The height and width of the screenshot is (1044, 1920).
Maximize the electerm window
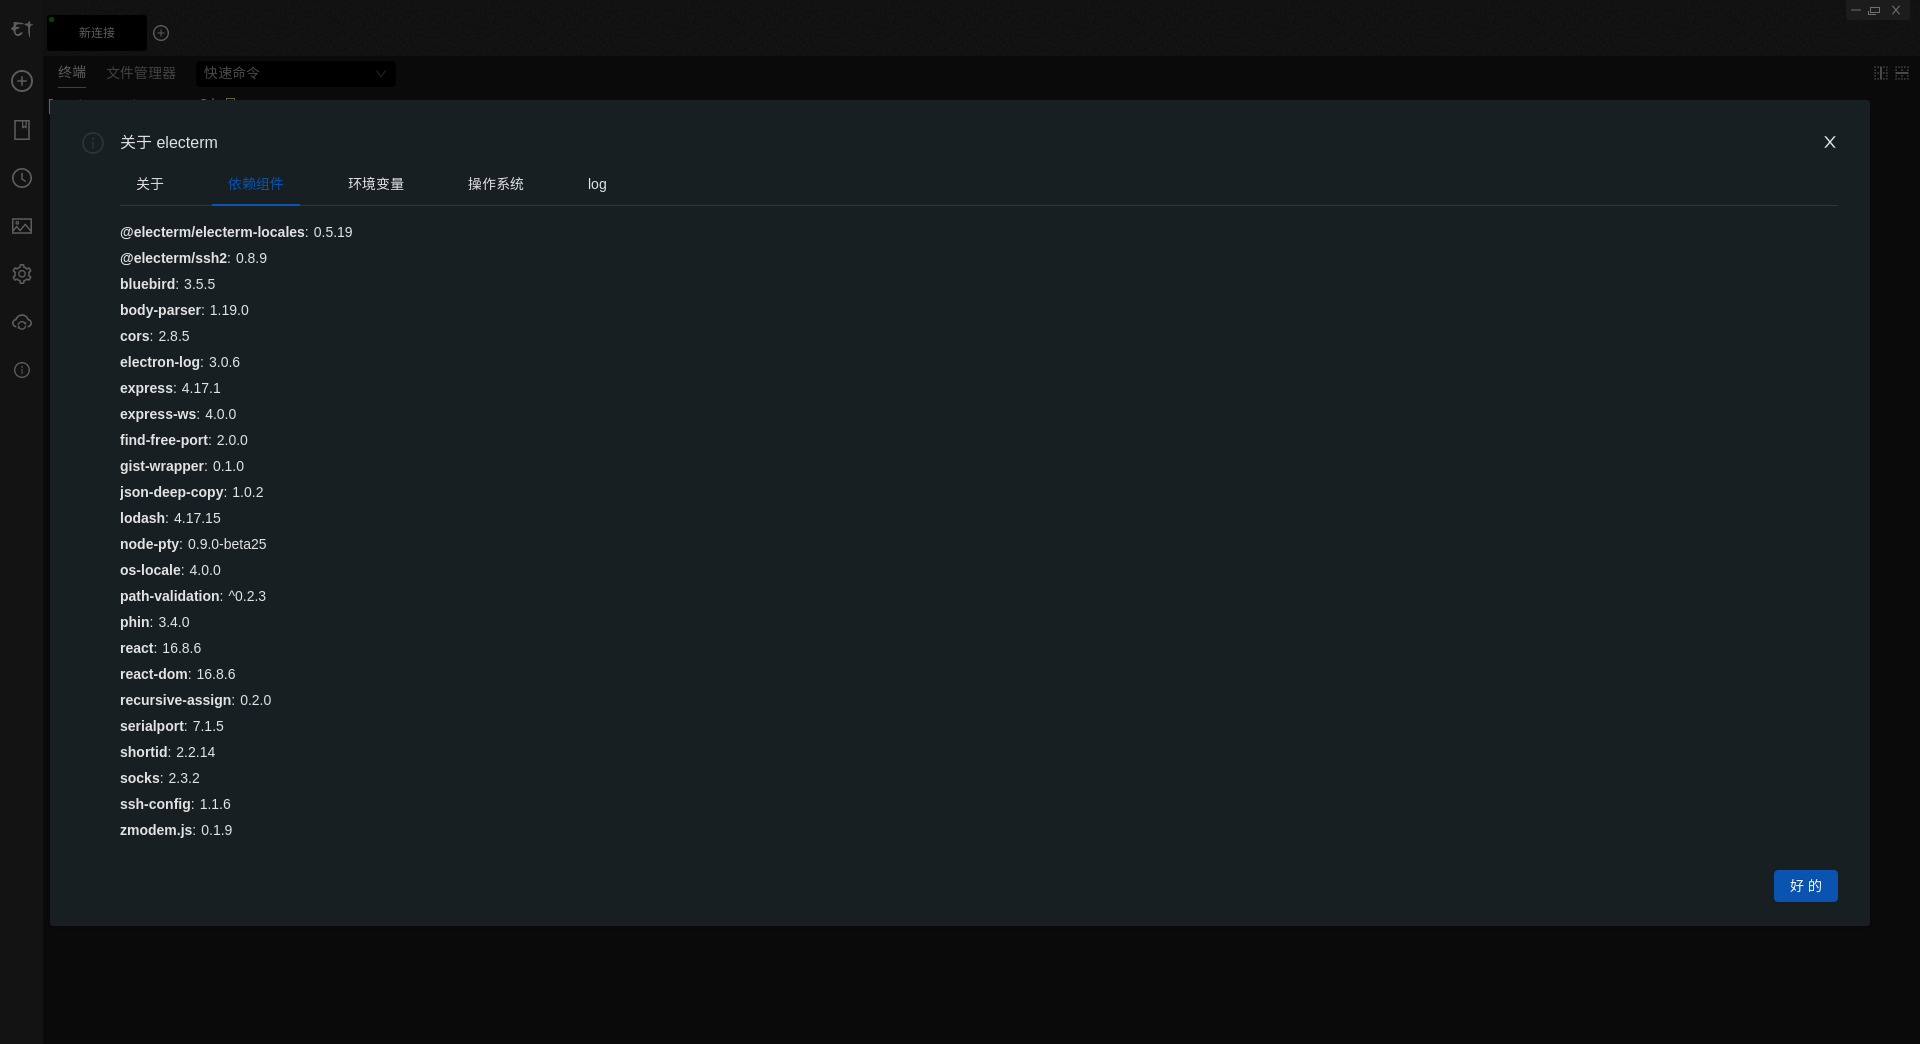(x=1875, y=10)
